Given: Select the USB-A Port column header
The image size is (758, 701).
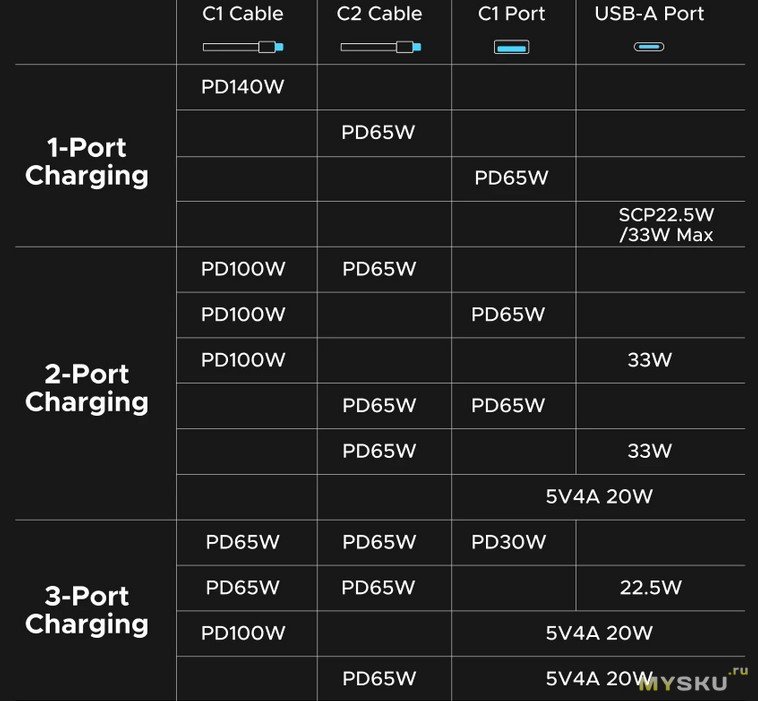Looking at the screenshot, I should pyautogui.click(x=649, y=14).
